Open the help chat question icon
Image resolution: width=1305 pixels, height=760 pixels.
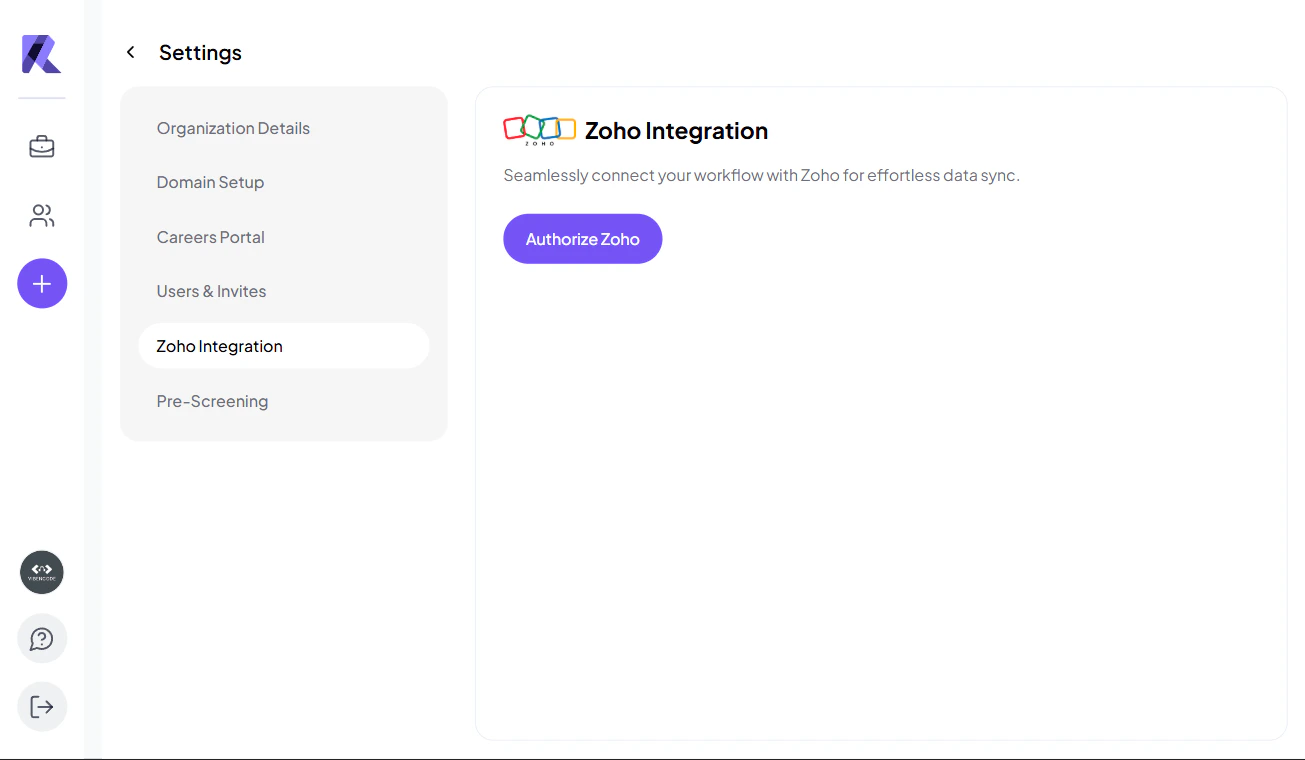(x=42, y=639)
